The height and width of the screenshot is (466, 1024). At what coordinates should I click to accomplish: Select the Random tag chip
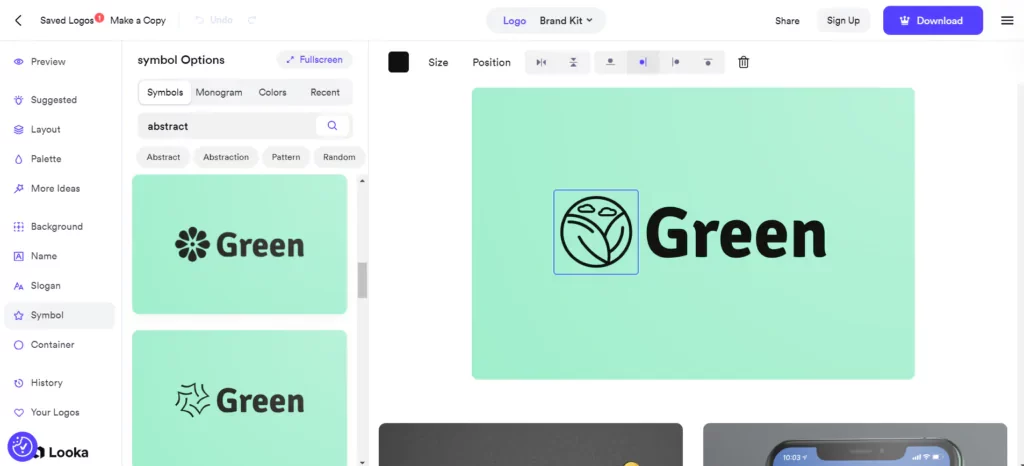339,157
